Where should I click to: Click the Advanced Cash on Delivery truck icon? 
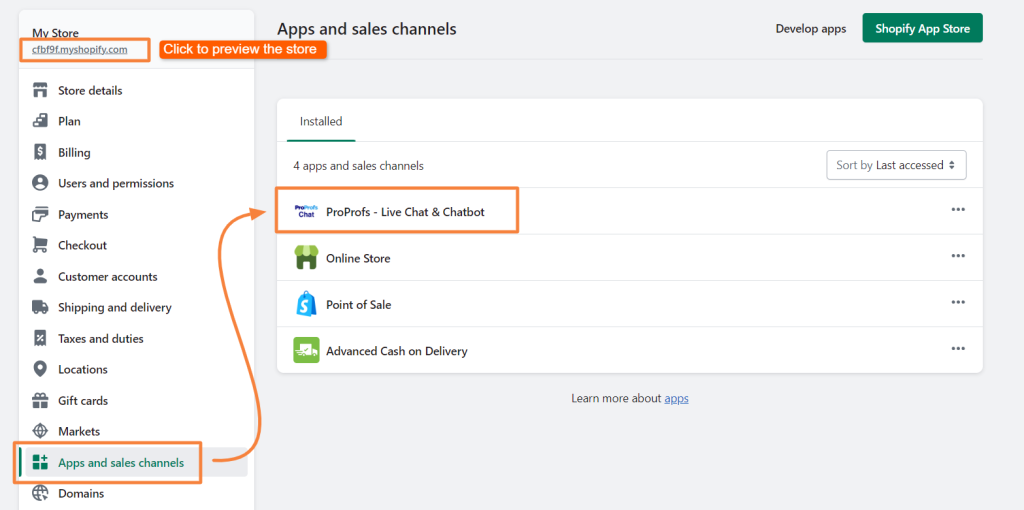[x=306, y=350]
